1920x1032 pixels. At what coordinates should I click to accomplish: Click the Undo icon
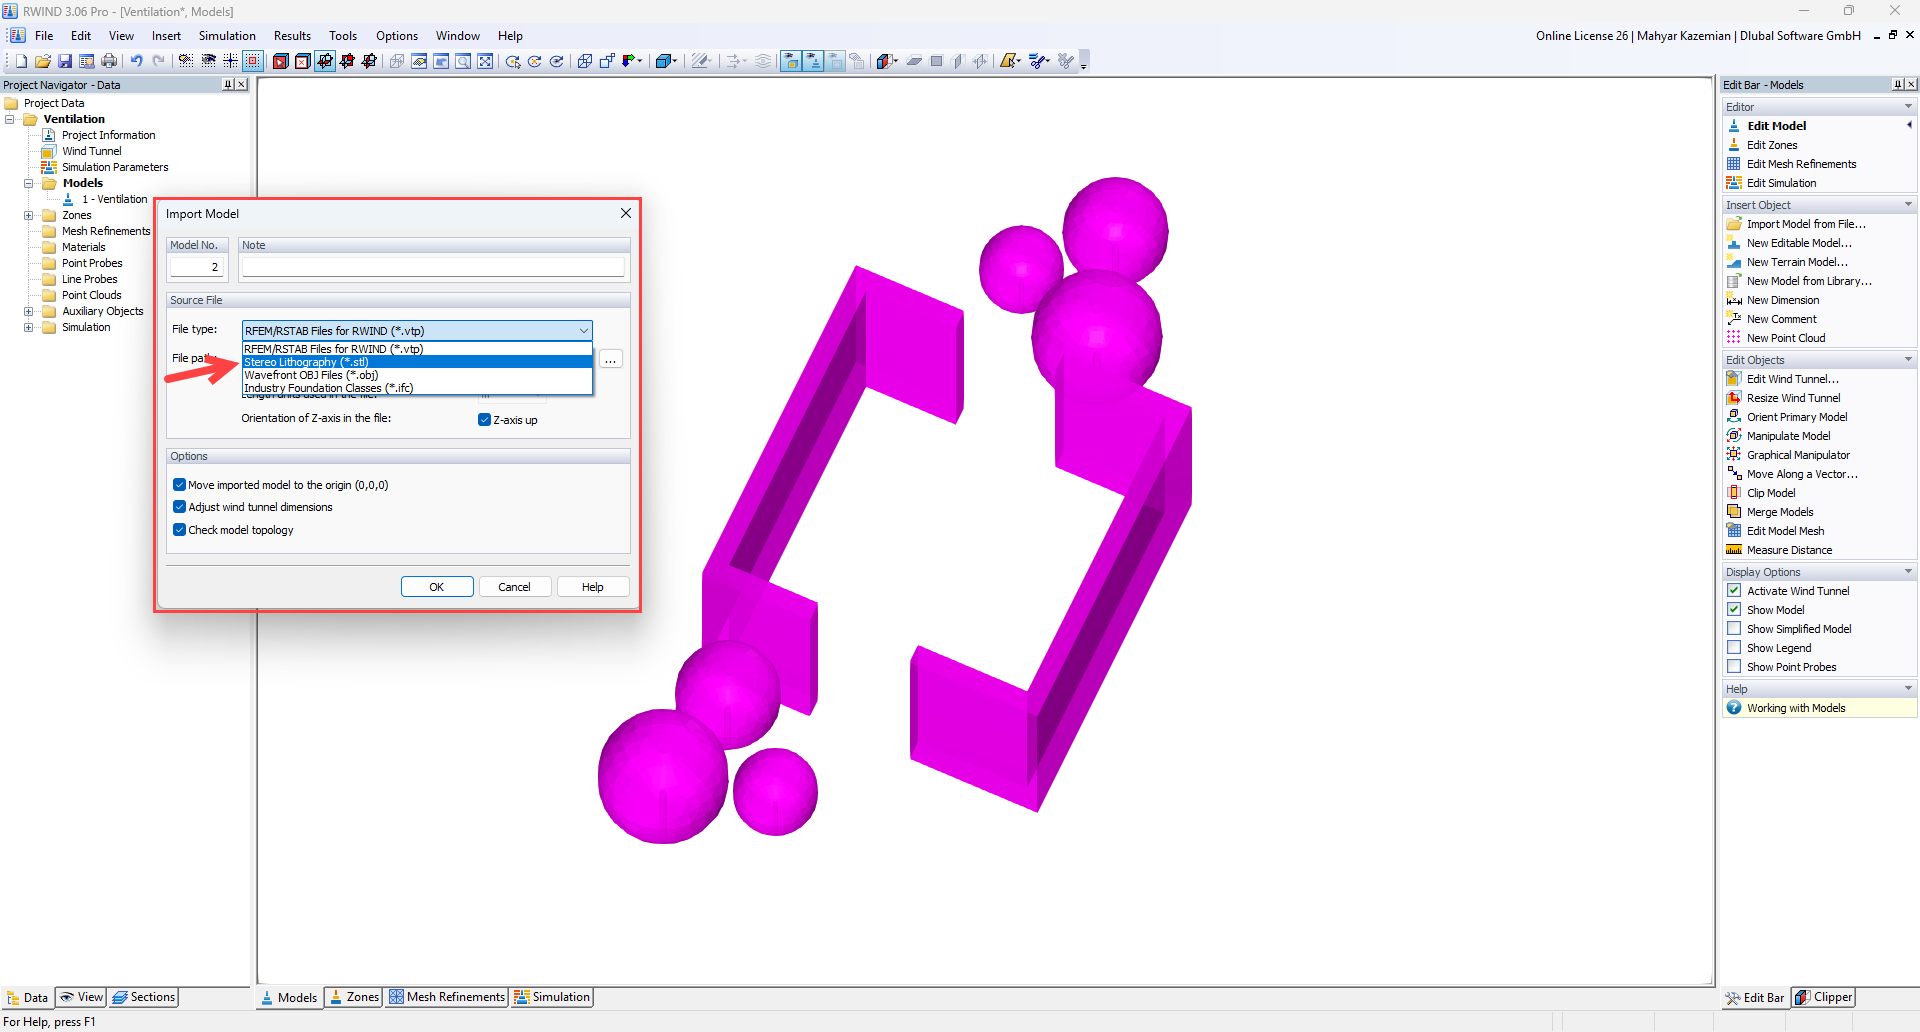coord(137,60)
